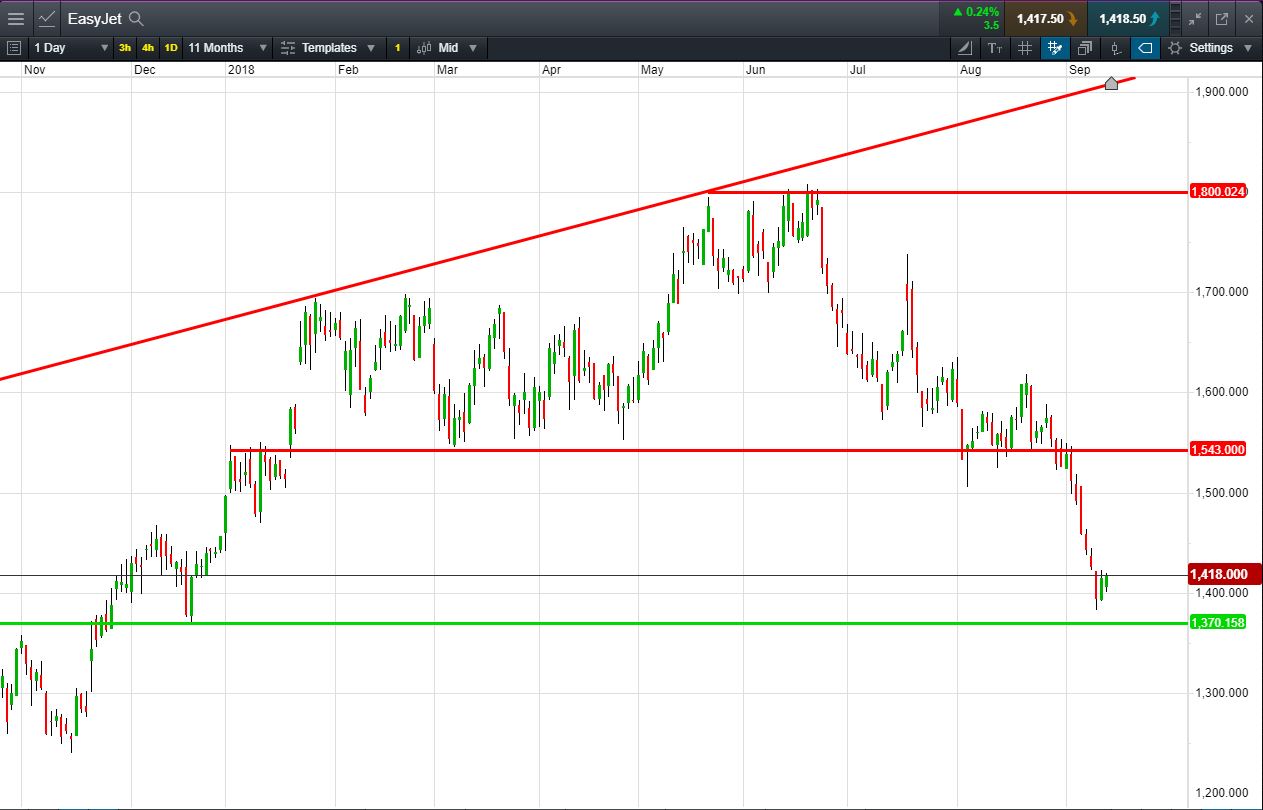This screenshot has height=810, width=1263.
Task: Click the grey trendline end handle near Sep
Action: (x=1111, y=83)
